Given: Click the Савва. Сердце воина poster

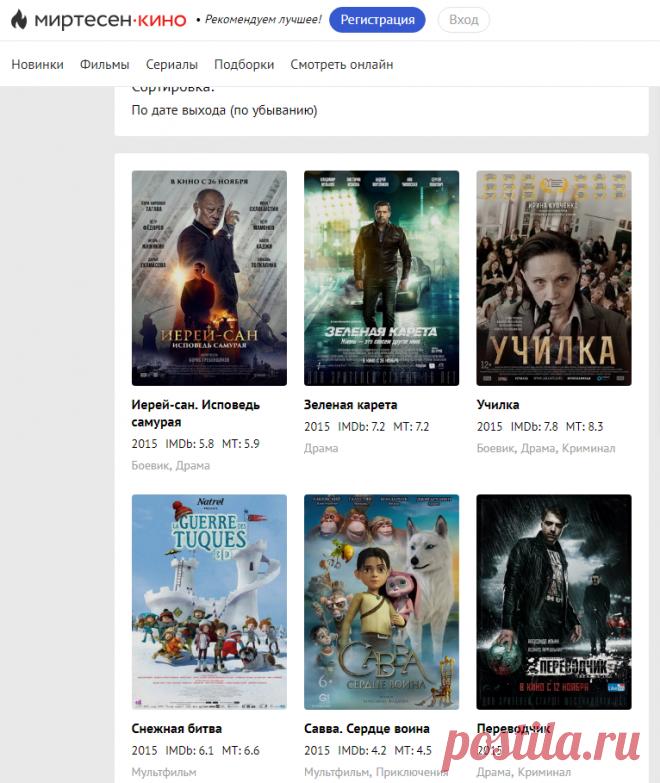Looking at the screenshot, I should (381, 601).
